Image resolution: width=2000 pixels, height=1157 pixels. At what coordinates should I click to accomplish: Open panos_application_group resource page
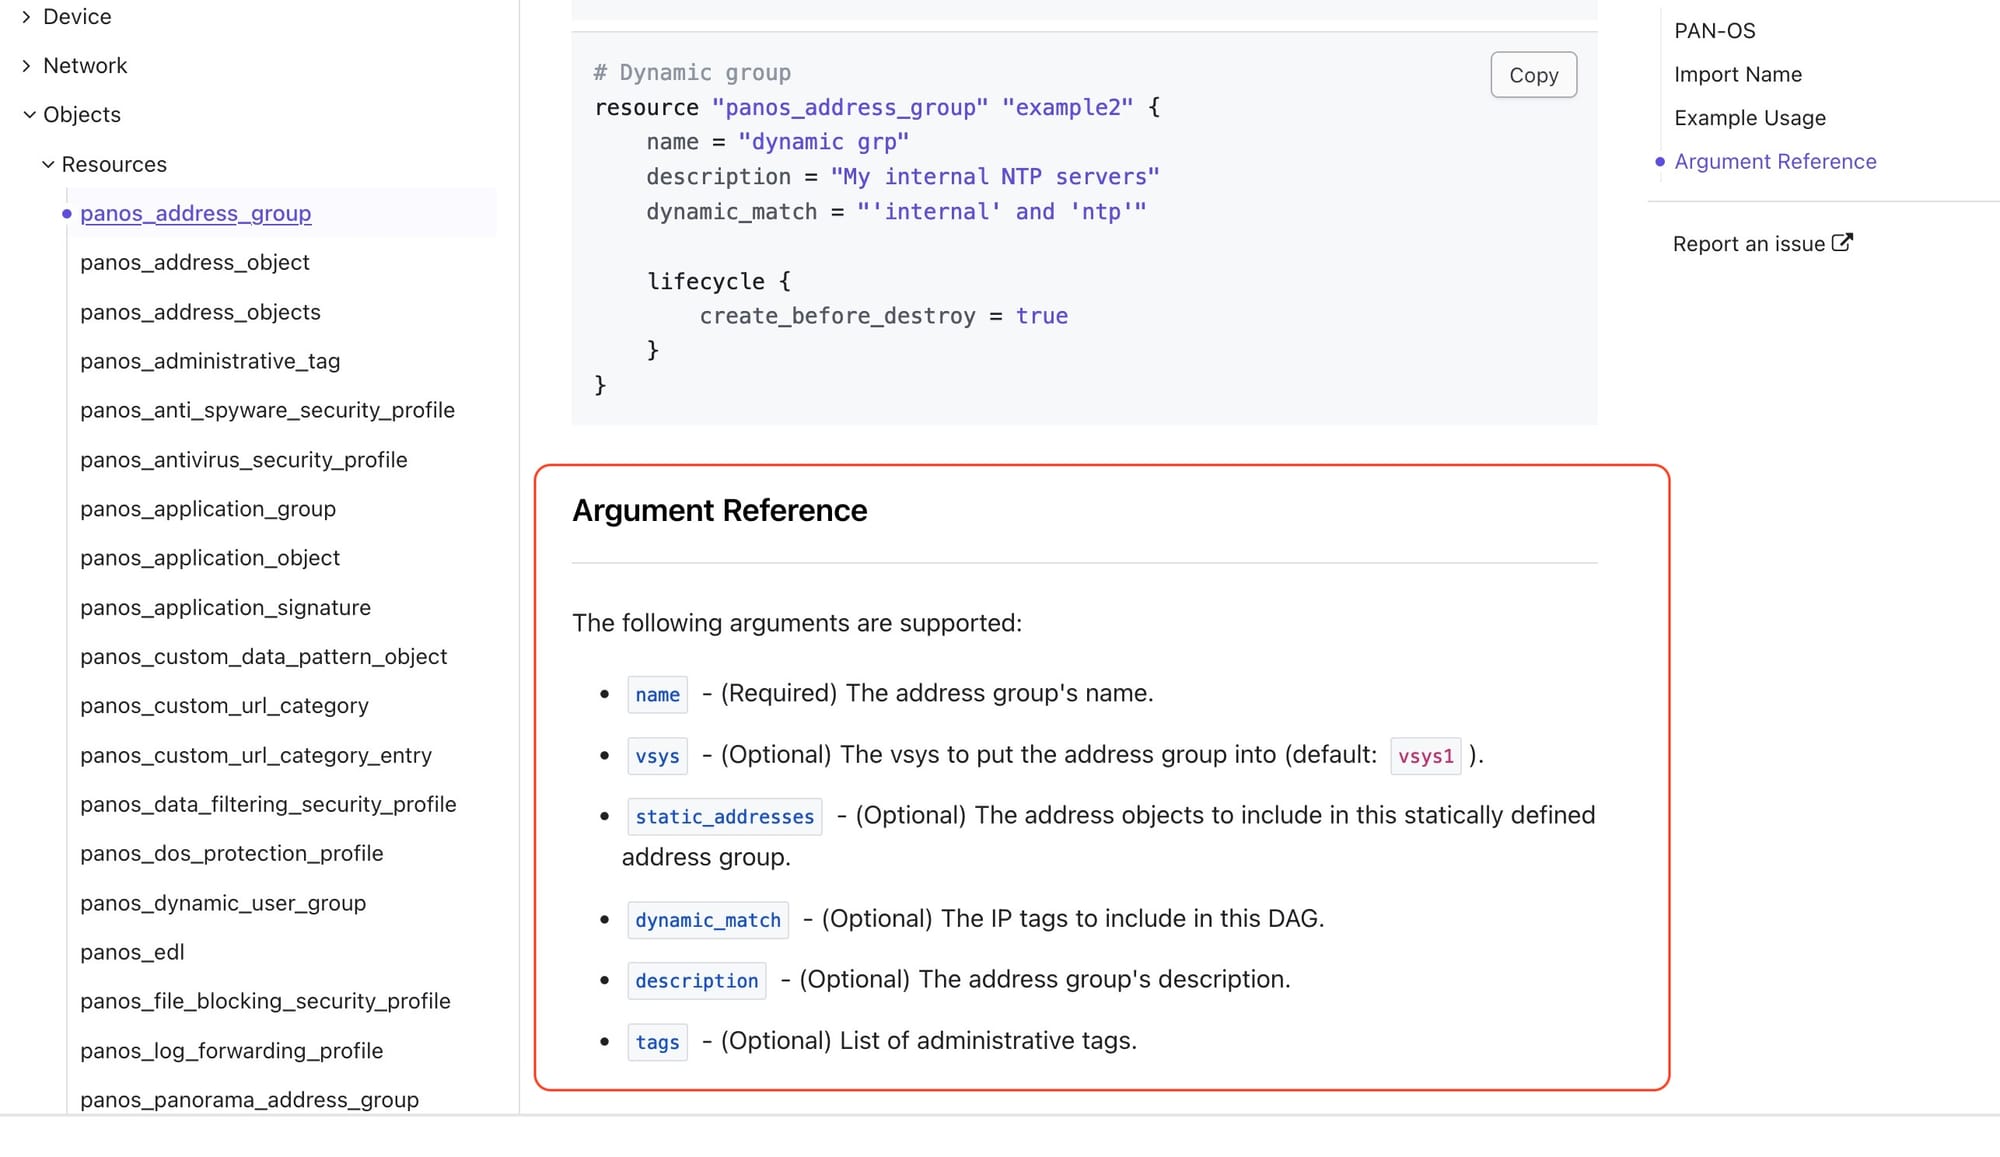pyautogui.click(x=207, y=508)
